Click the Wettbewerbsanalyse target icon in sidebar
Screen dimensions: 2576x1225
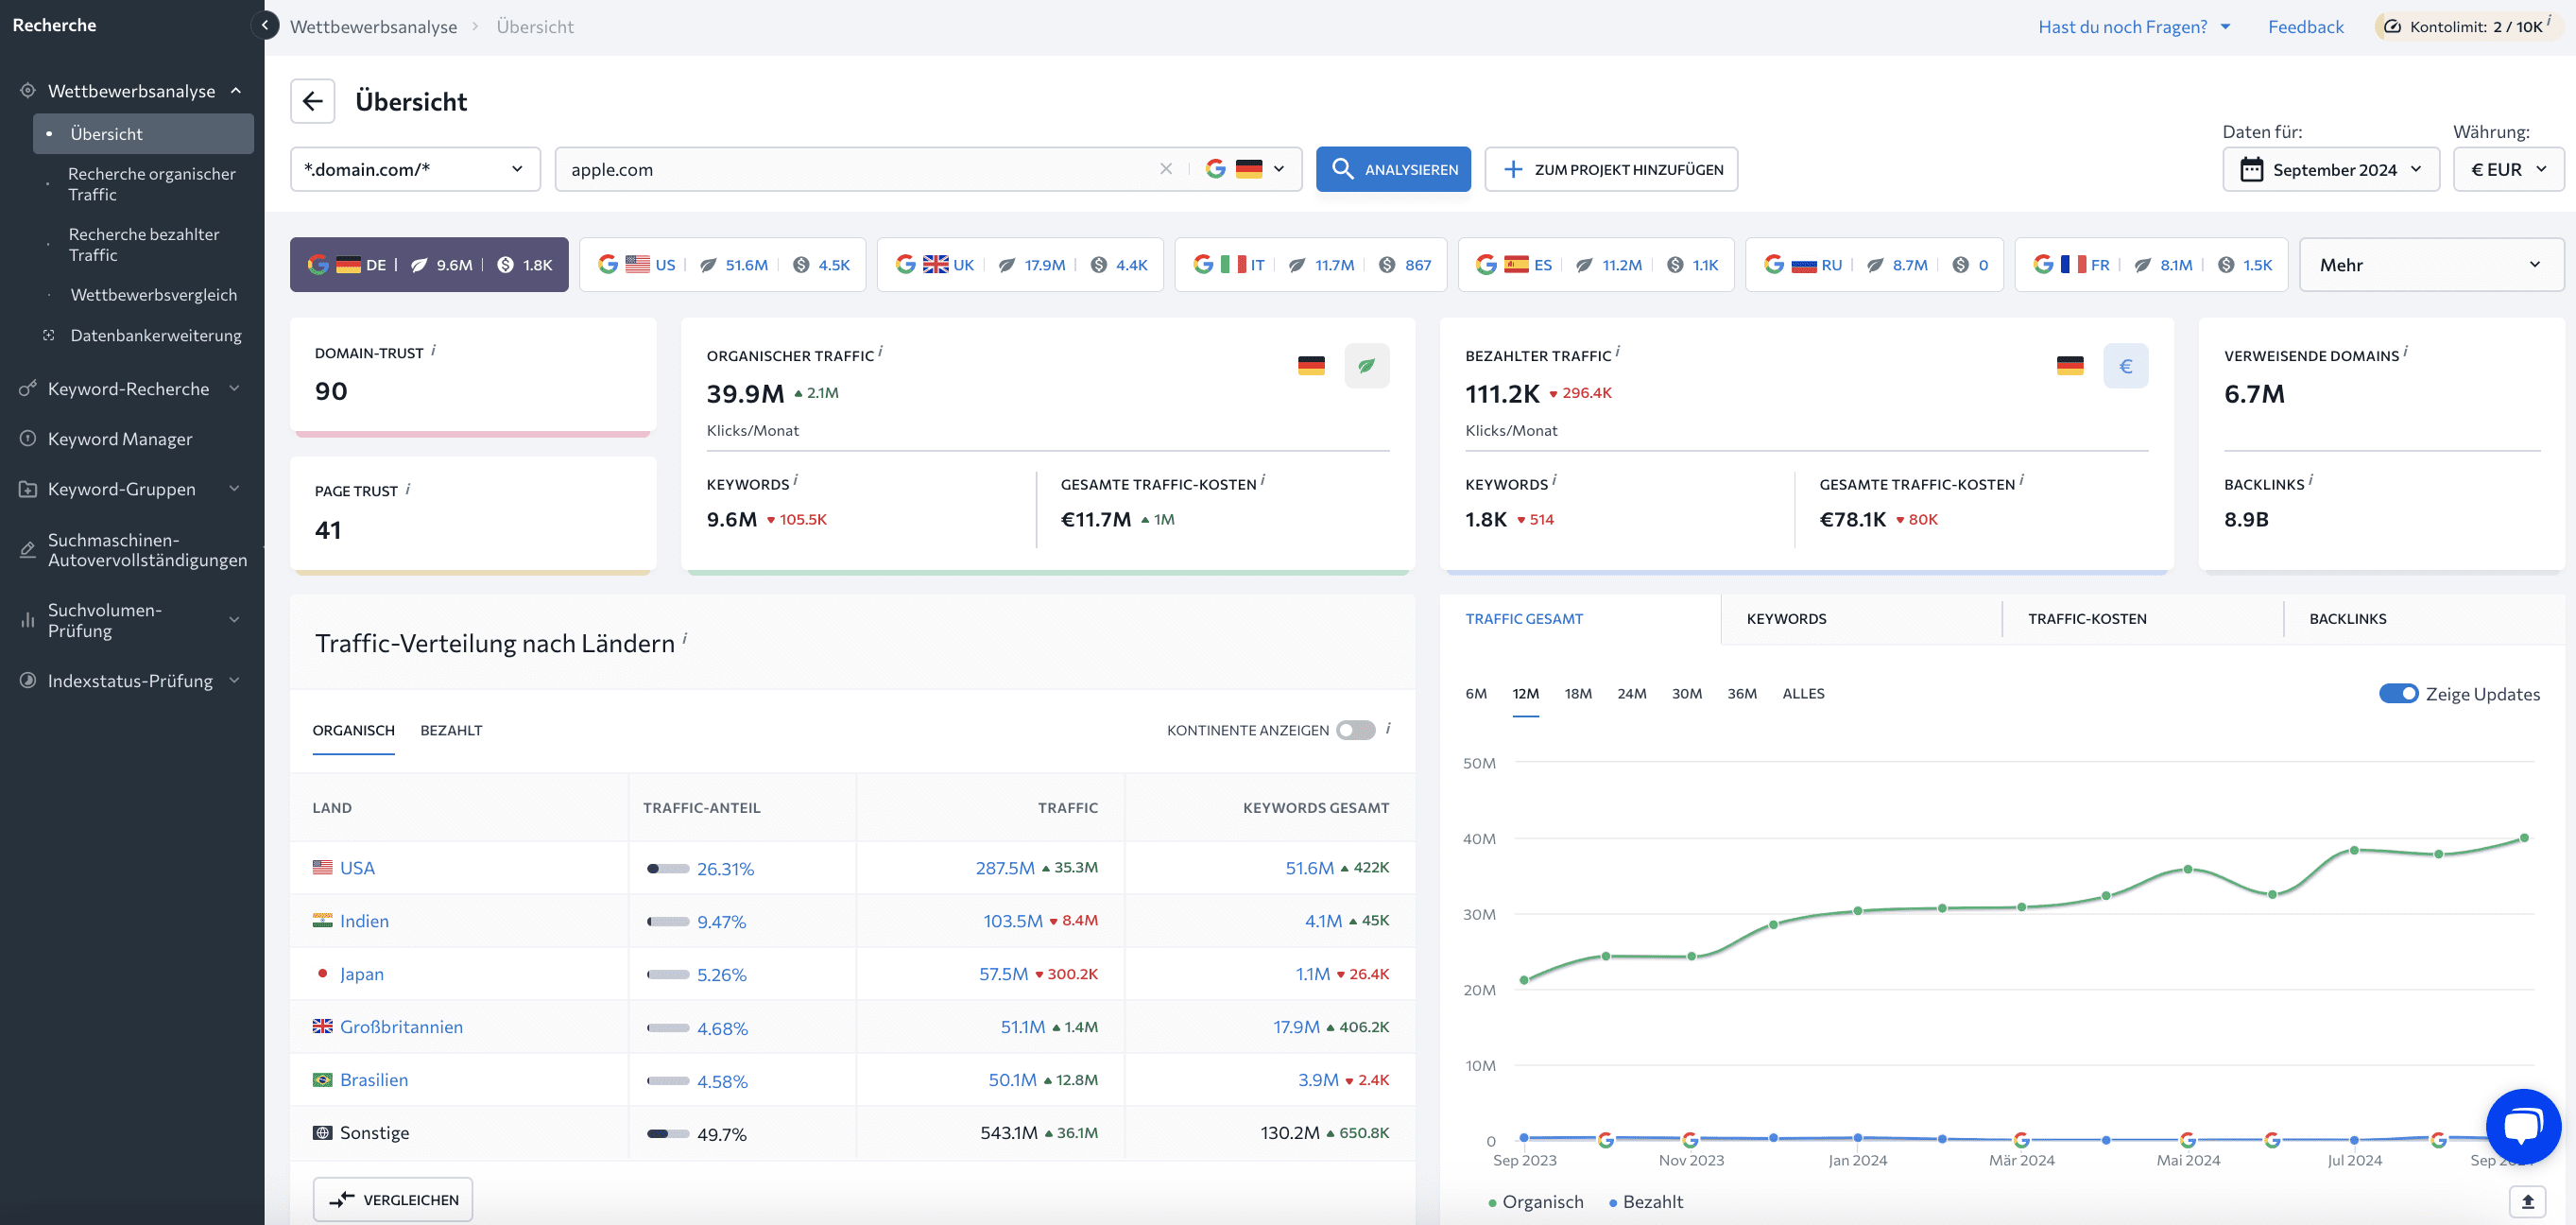pos(28,90)
